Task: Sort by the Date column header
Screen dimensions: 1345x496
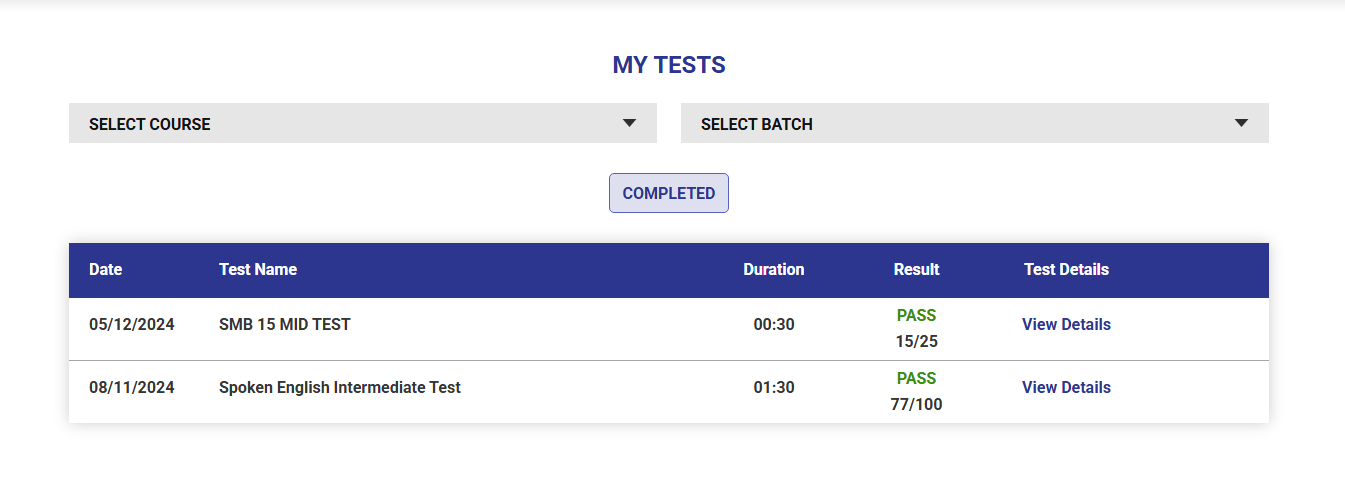Action: [x=105, y=269]
